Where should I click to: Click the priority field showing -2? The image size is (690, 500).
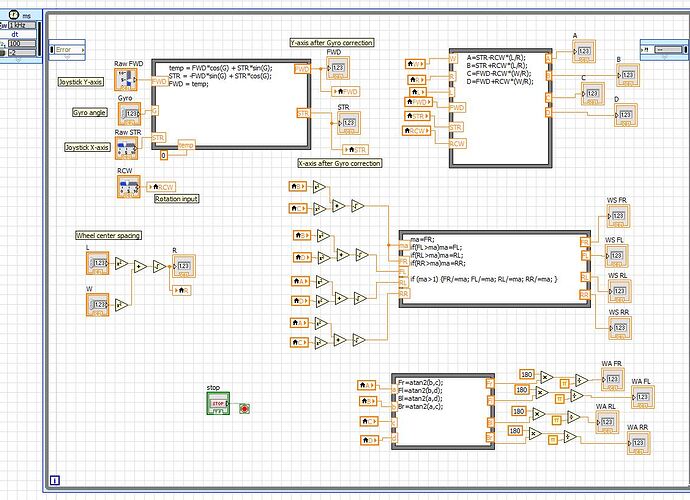(x=22, y=52)
